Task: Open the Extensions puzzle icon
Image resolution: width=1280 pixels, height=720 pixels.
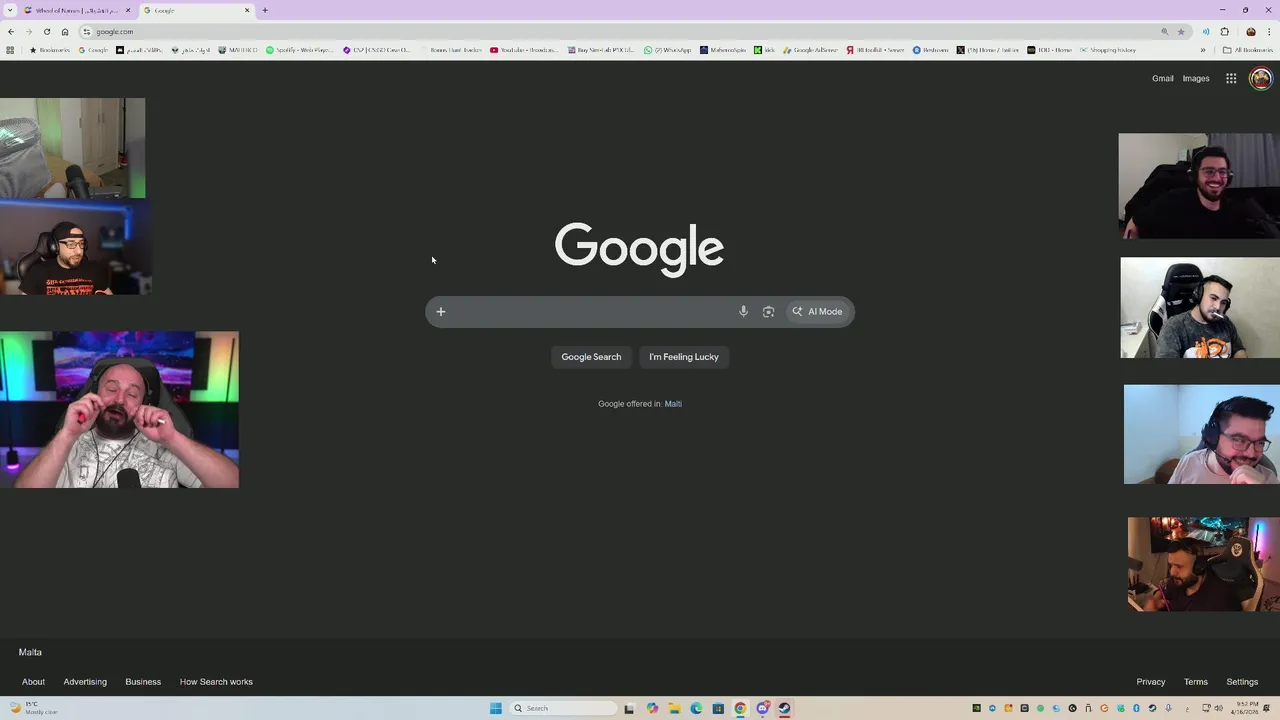Action: [x=1225, y=31]
